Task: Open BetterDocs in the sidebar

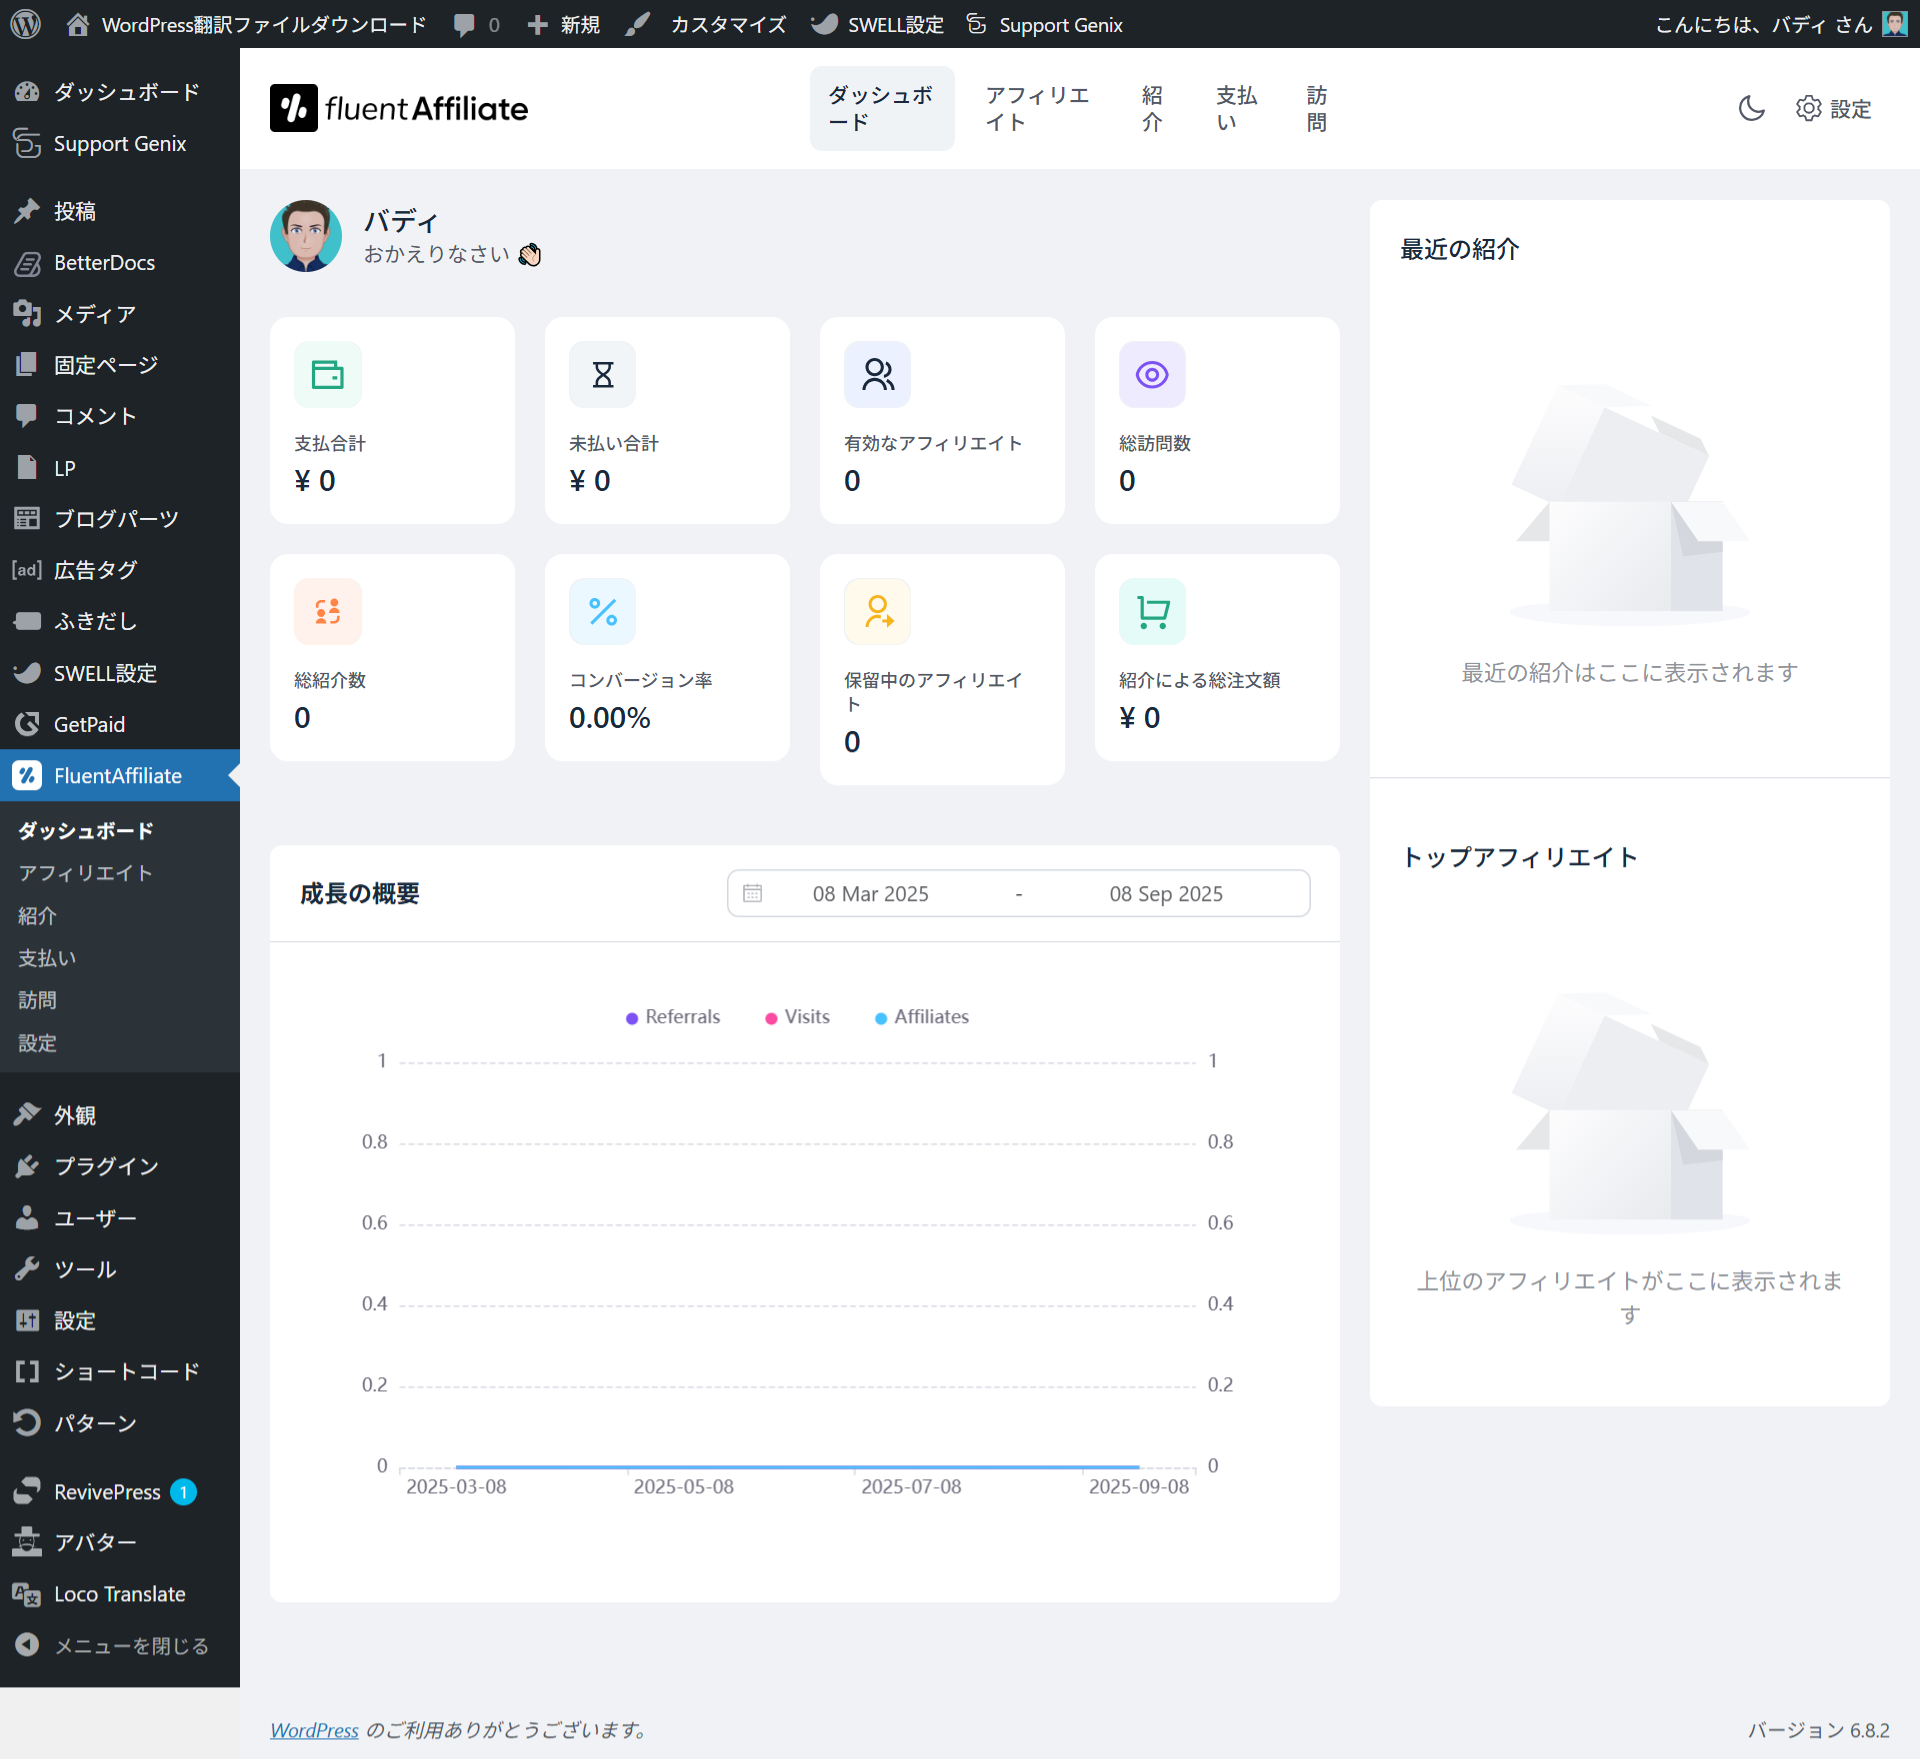Action: click(x=120, y=262)
